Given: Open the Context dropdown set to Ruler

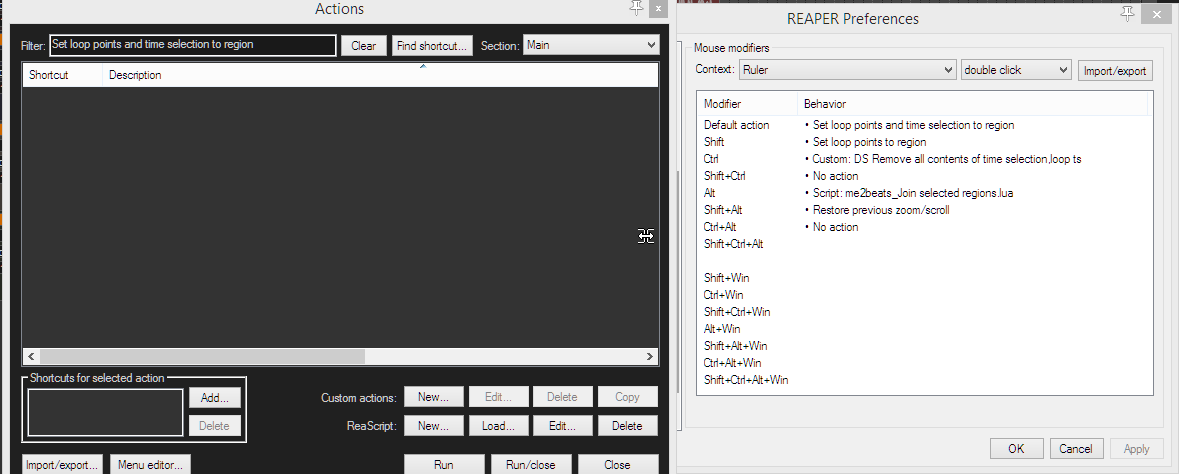Looking at the screenshot, I should pyautogui.click(x=847, y=70).
